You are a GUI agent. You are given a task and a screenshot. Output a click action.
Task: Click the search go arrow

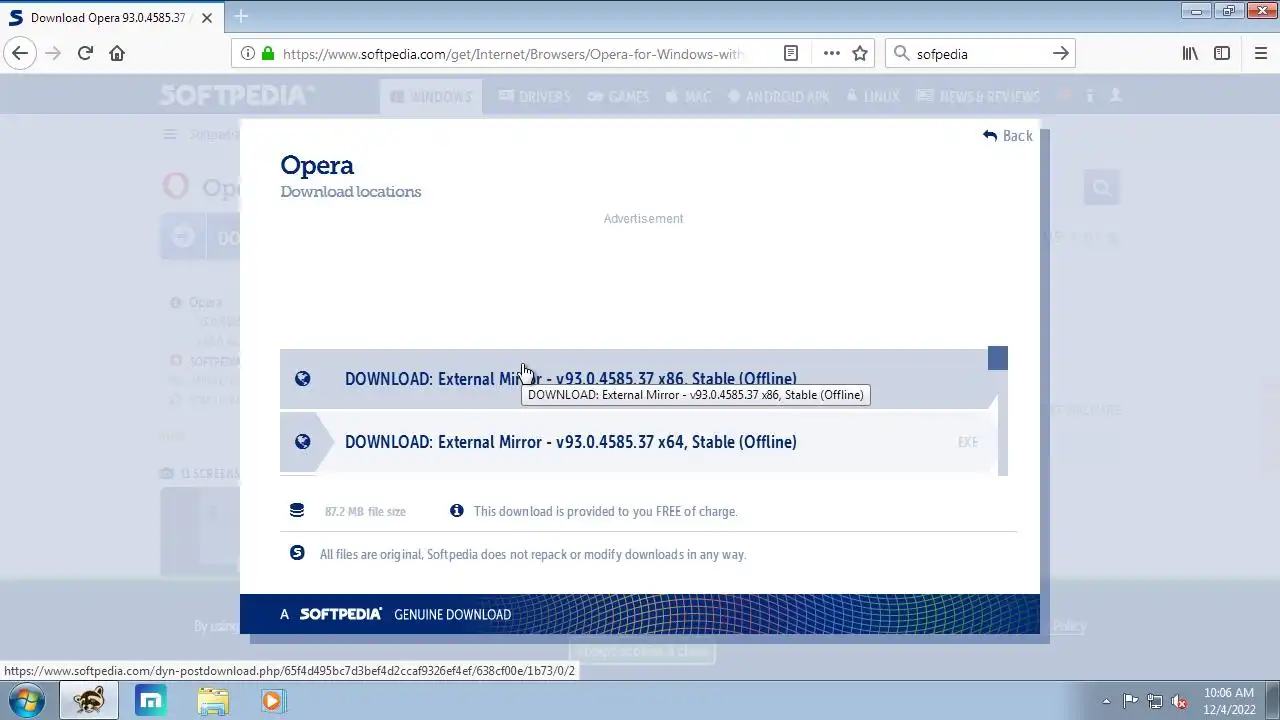point(1061,54)
